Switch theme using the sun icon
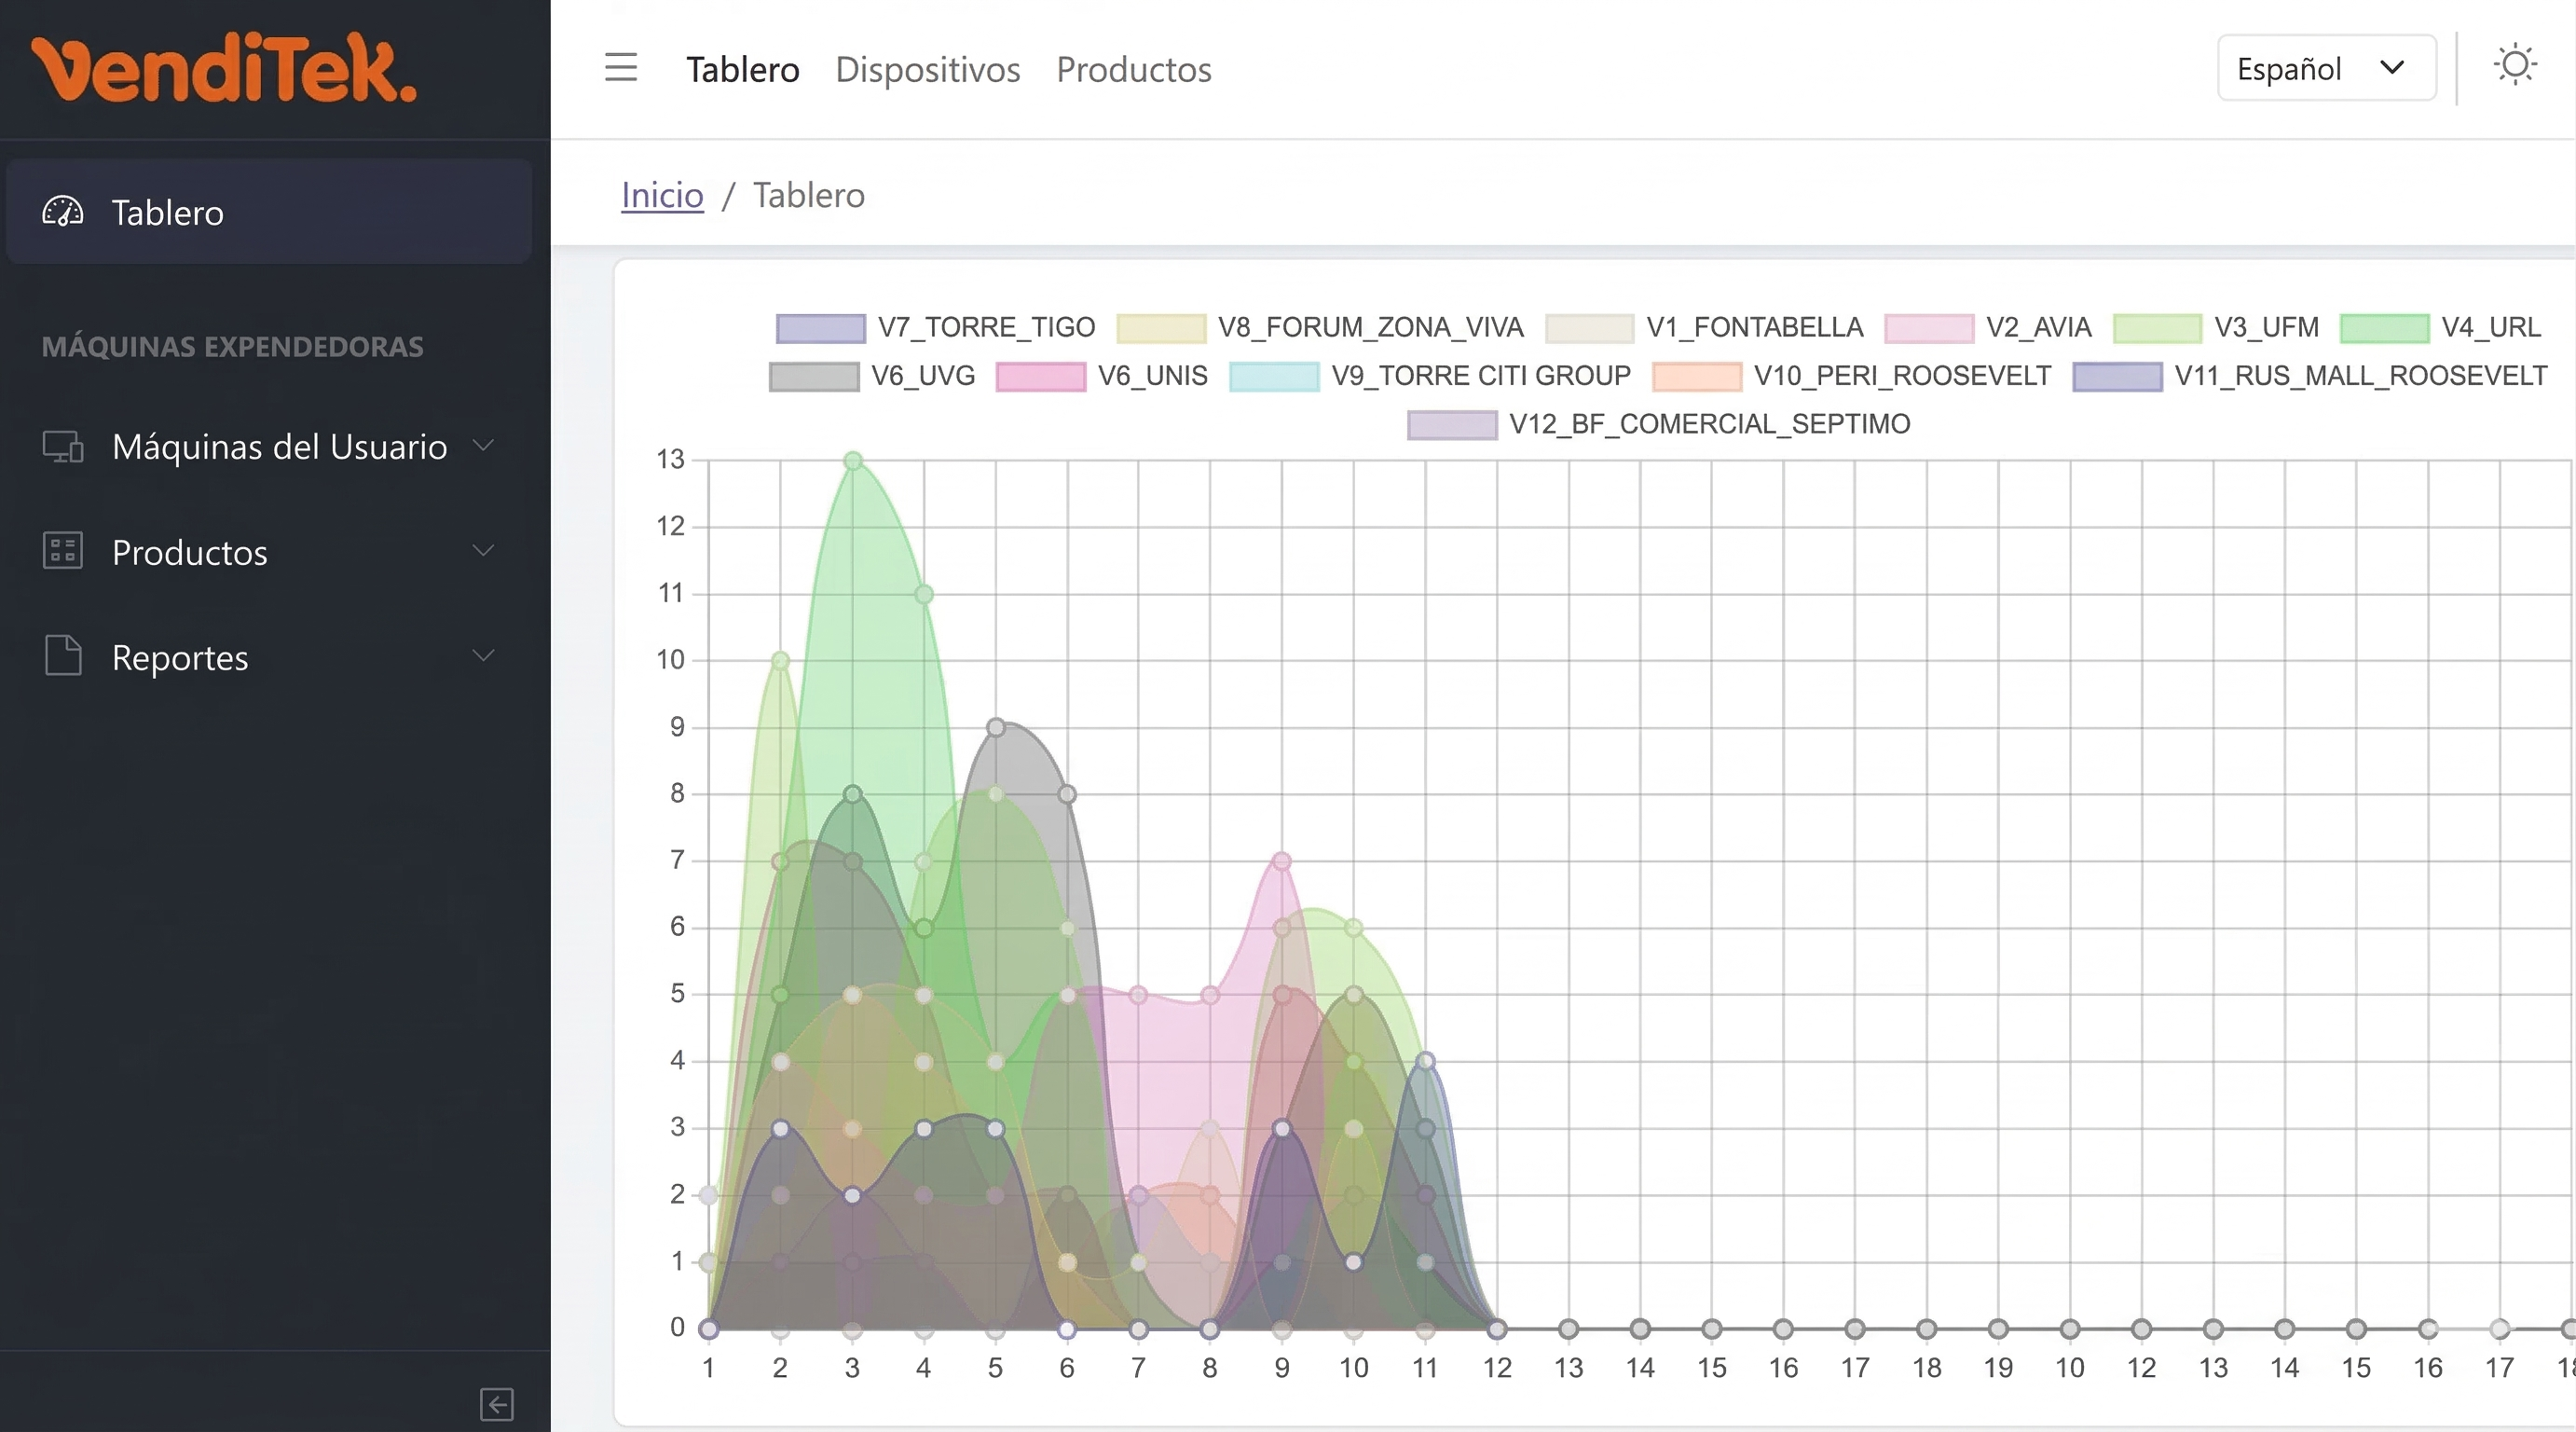This screenshot has height=1432, width=2576. click(x=2515, y=64)
